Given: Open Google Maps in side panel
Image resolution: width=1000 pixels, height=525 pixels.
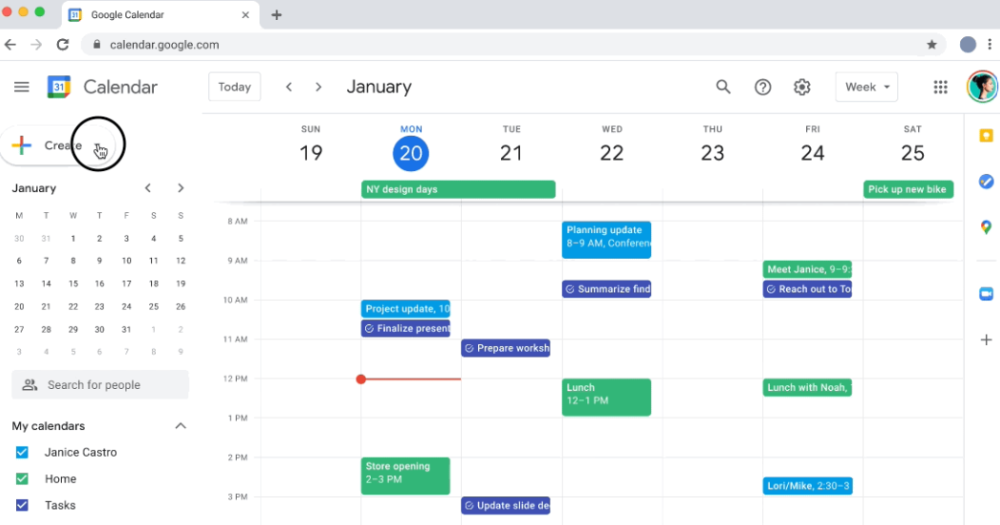Looking at the screenshot, I should (986, 227).
